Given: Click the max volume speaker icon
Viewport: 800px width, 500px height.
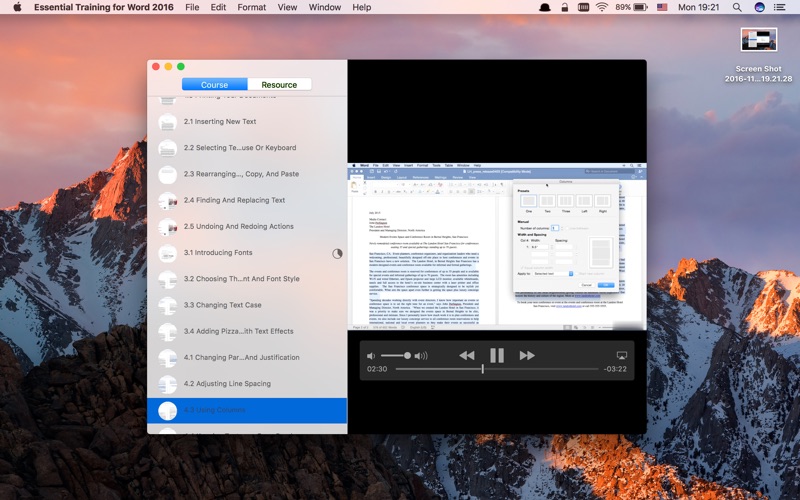Looking at the screenshot, I should 421,356.
